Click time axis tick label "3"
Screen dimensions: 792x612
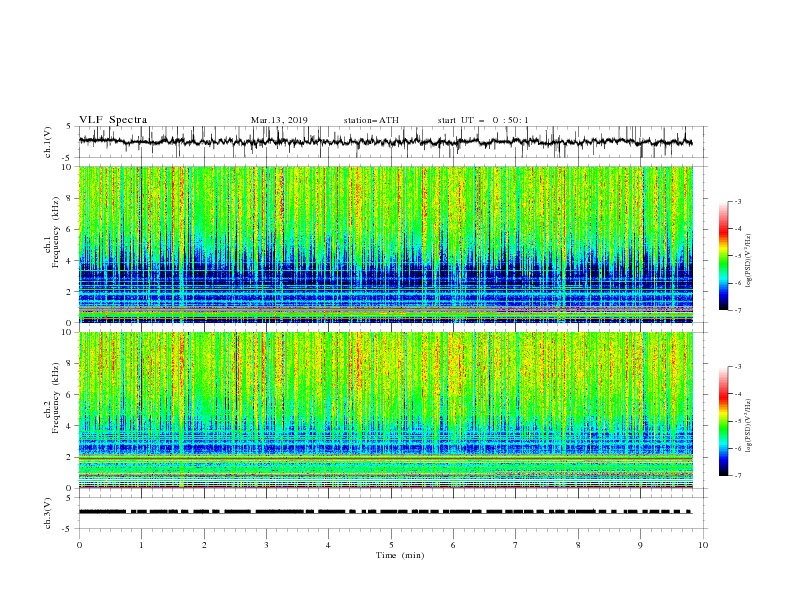click(266, 545)
